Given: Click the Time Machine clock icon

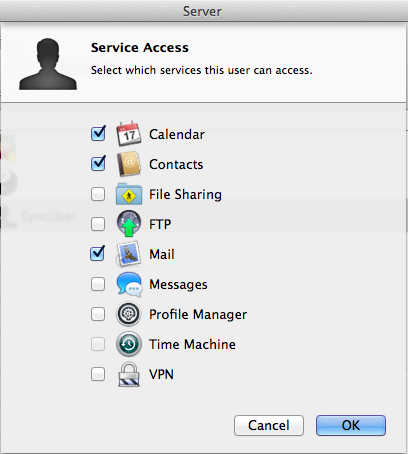Looking at the screenshot, I should (129, 344).
